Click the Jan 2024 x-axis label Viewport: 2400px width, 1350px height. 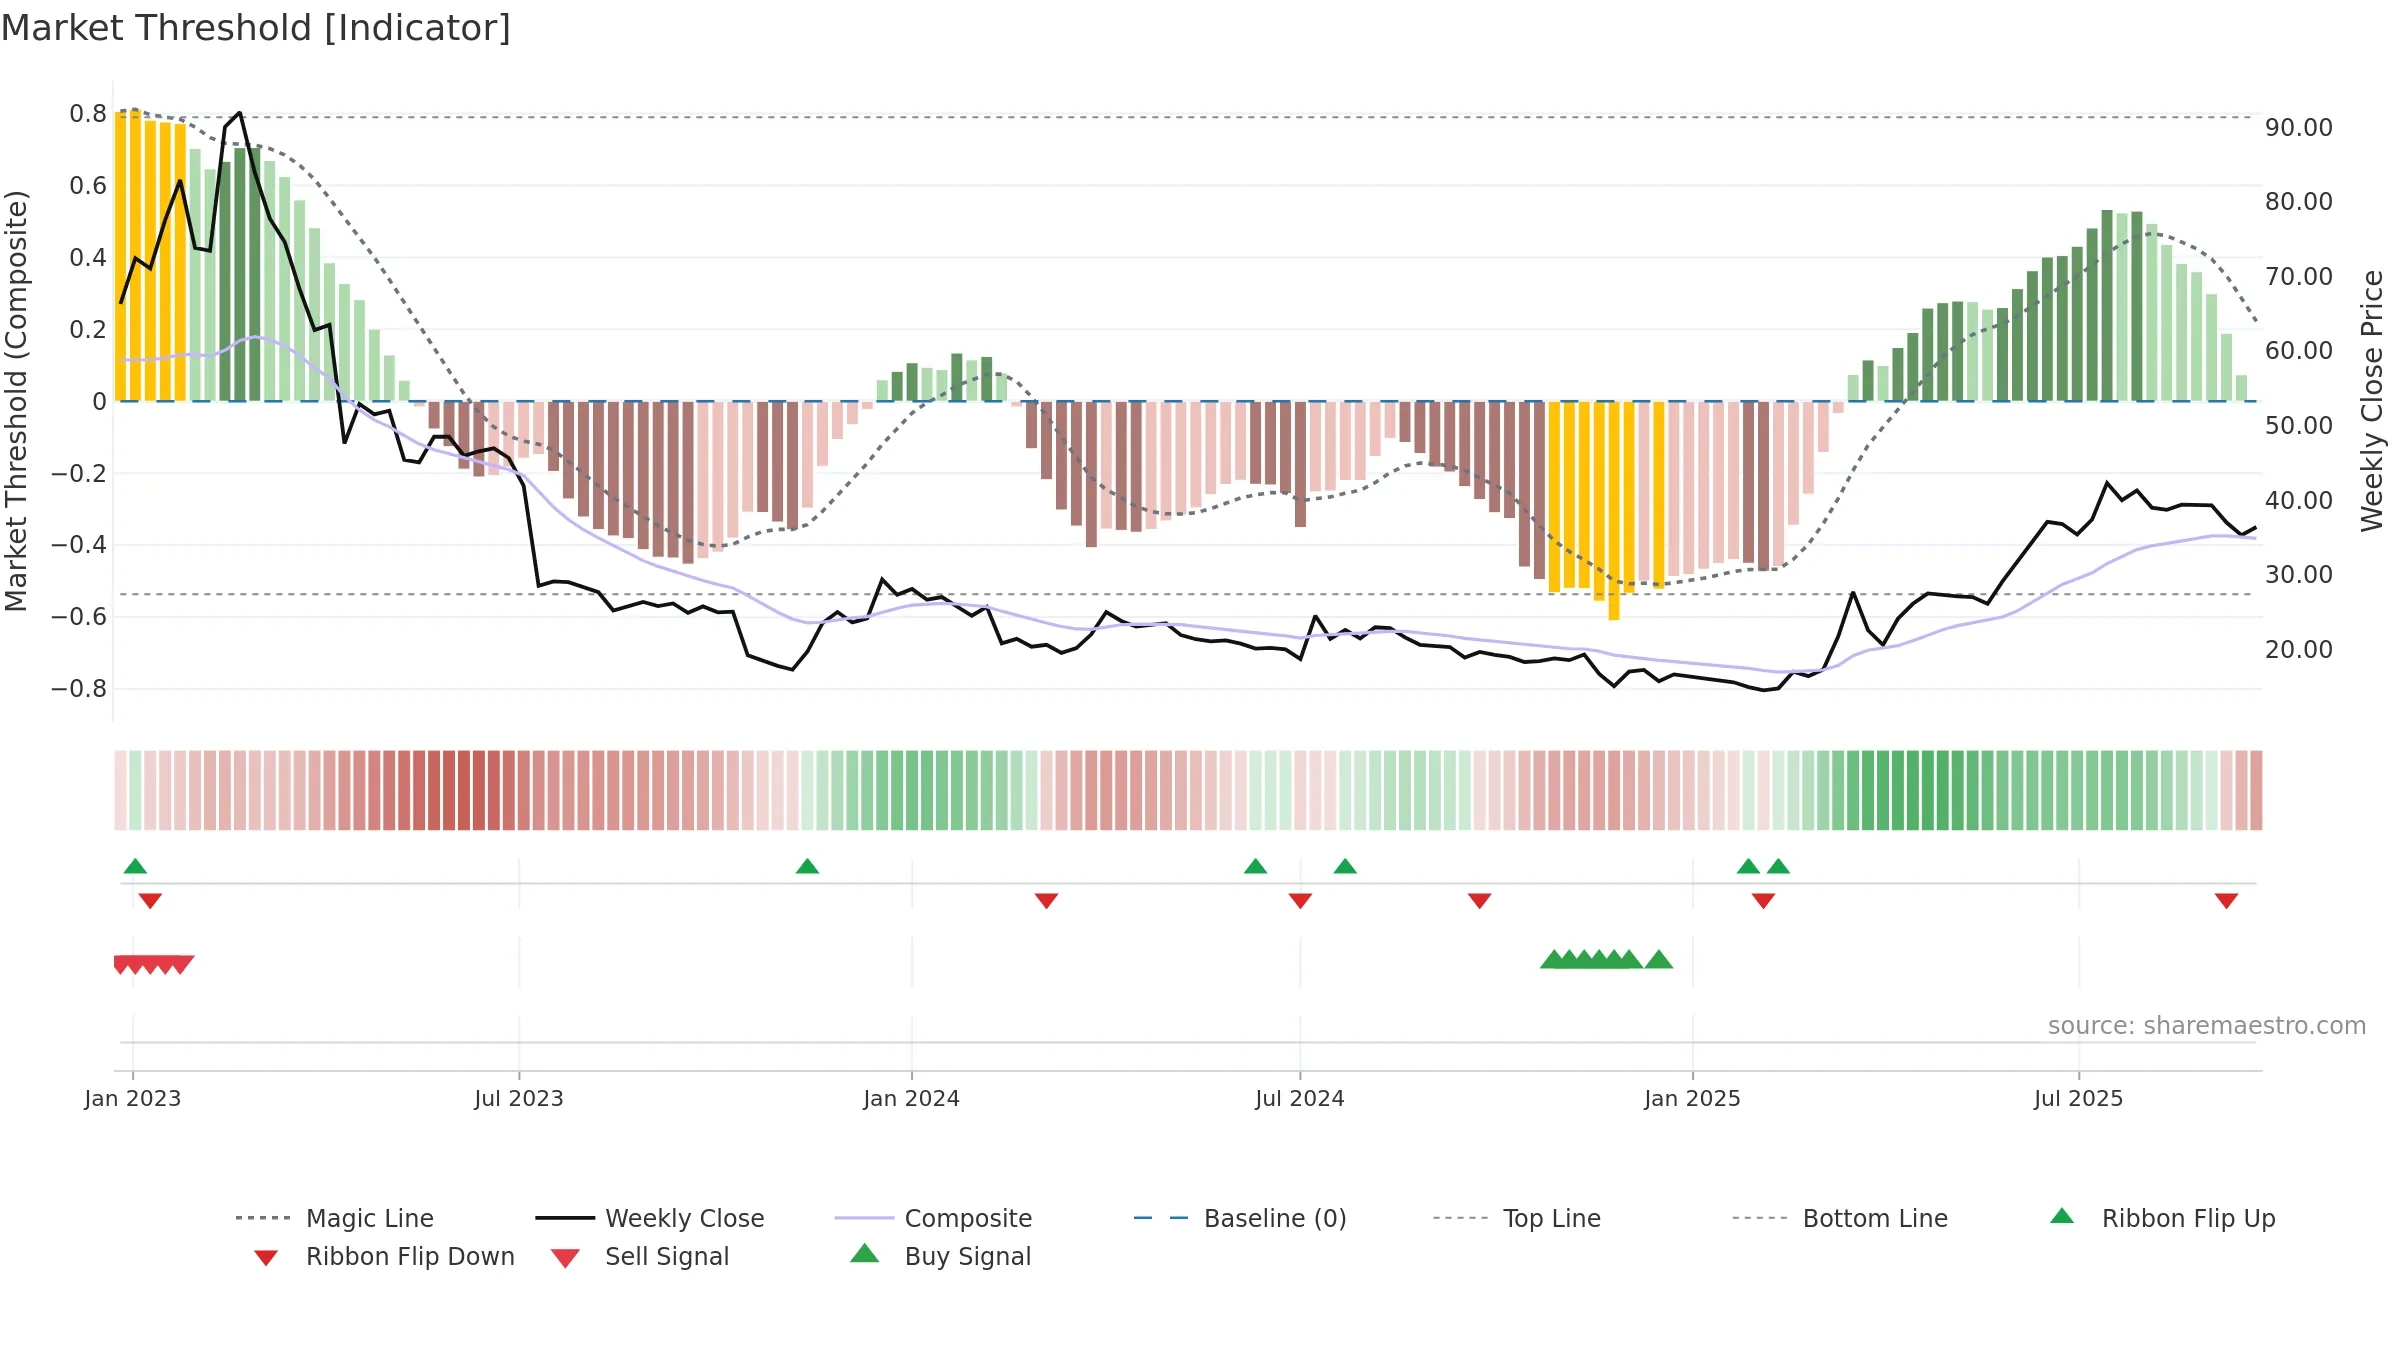pyautogui.click(x=911, y=1098)
